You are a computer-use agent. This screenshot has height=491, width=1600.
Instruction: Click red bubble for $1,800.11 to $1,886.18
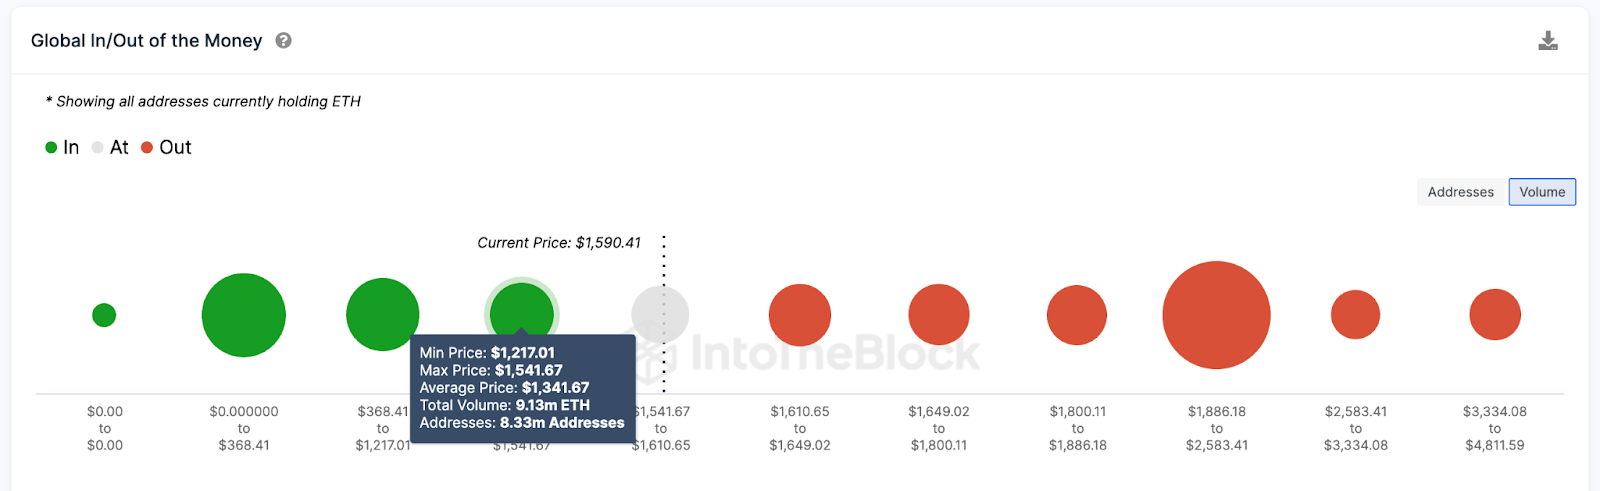coord(1077,315)
